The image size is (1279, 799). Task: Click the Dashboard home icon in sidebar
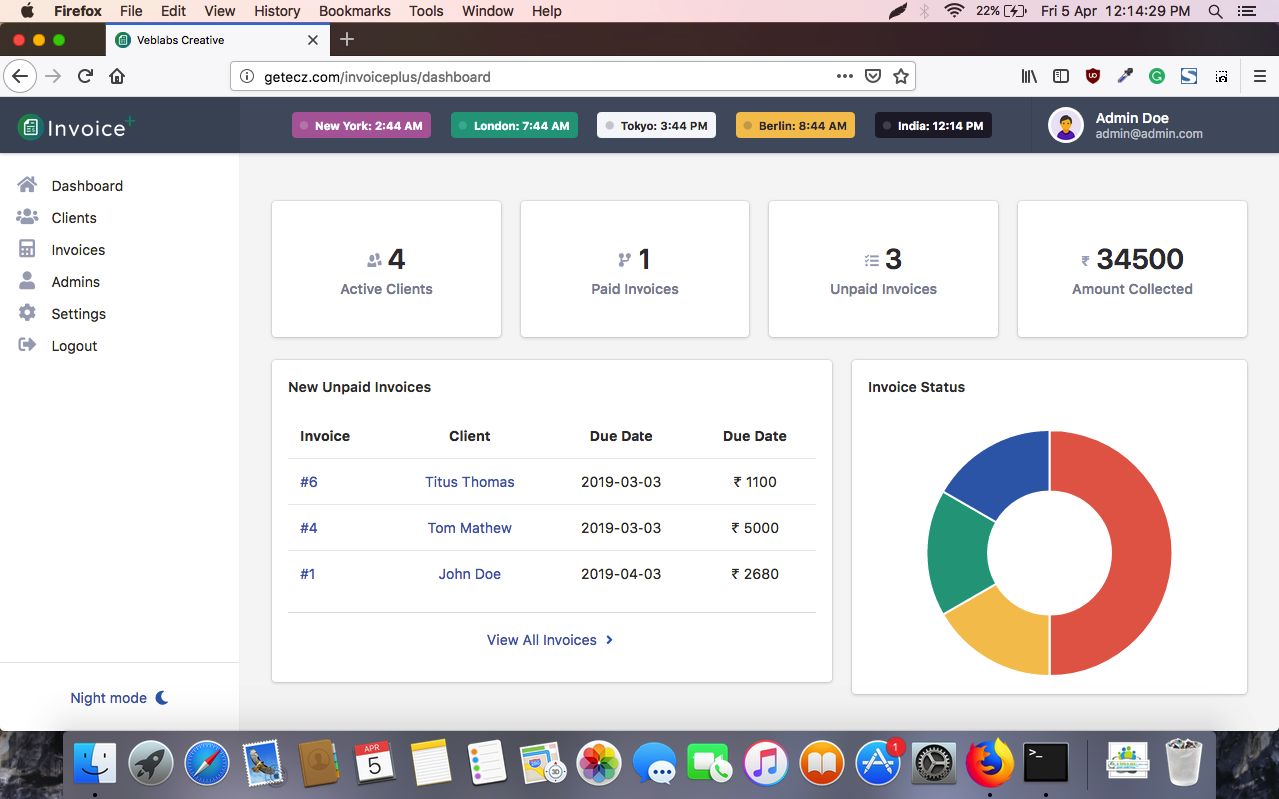(x=27, y=185)
